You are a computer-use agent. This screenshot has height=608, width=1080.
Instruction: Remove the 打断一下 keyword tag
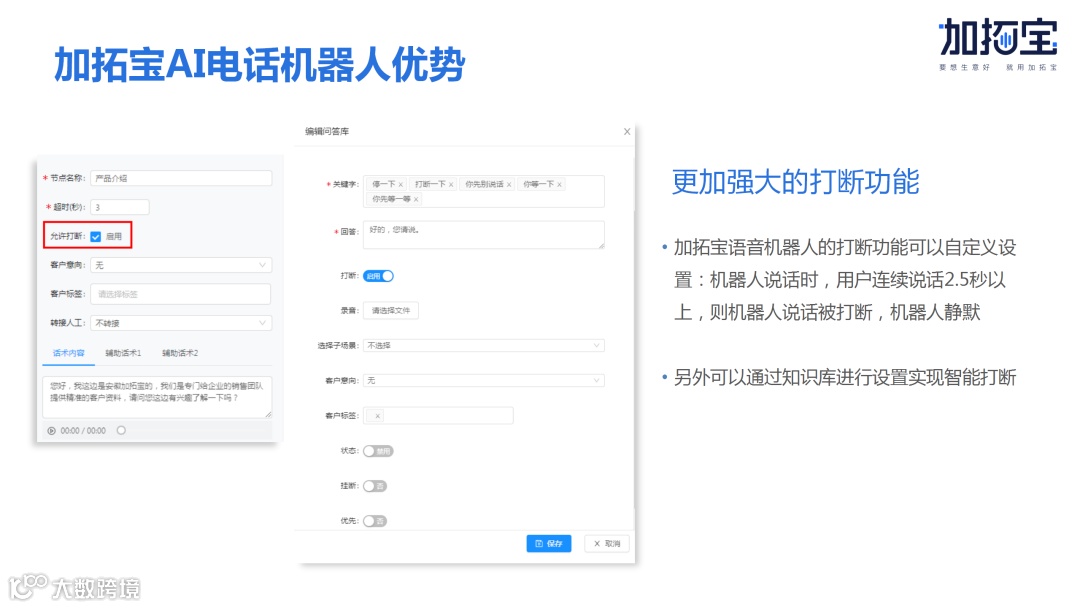tap(451, 185)
